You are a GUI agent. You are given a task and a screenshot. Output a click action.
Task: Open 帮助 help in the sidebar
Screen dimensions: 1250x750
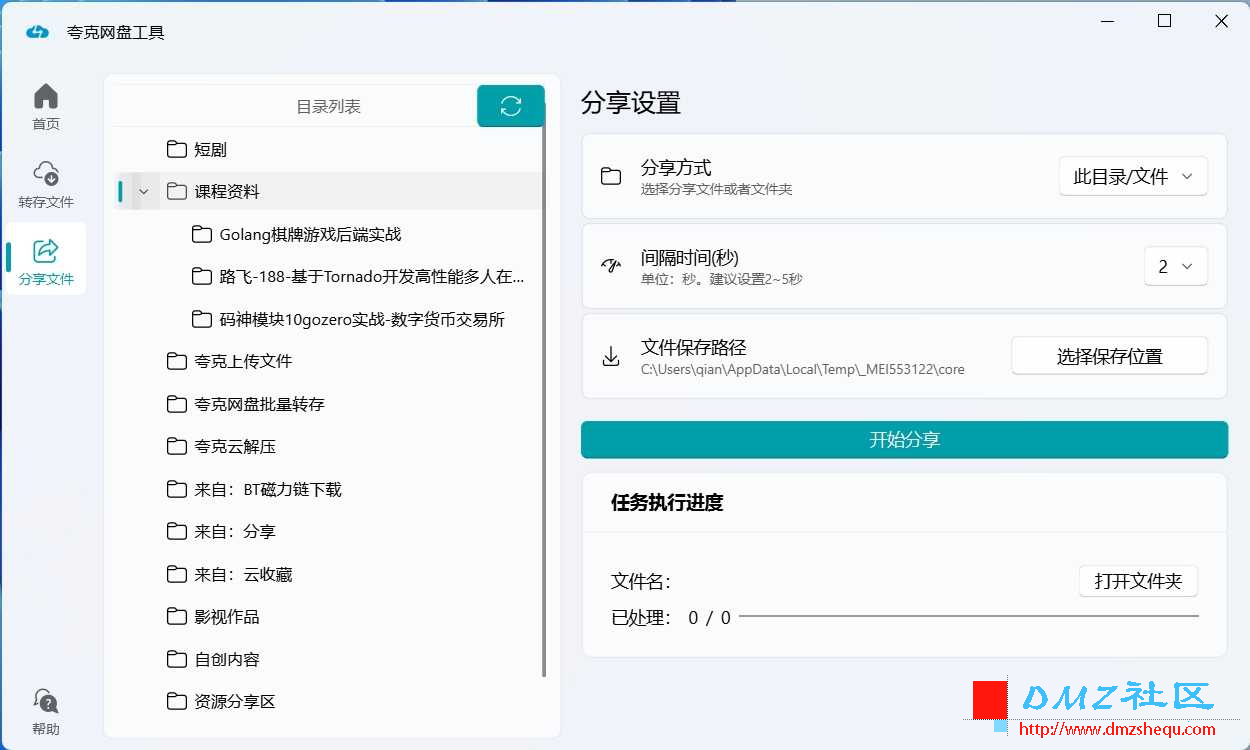(x=46, y=711)
